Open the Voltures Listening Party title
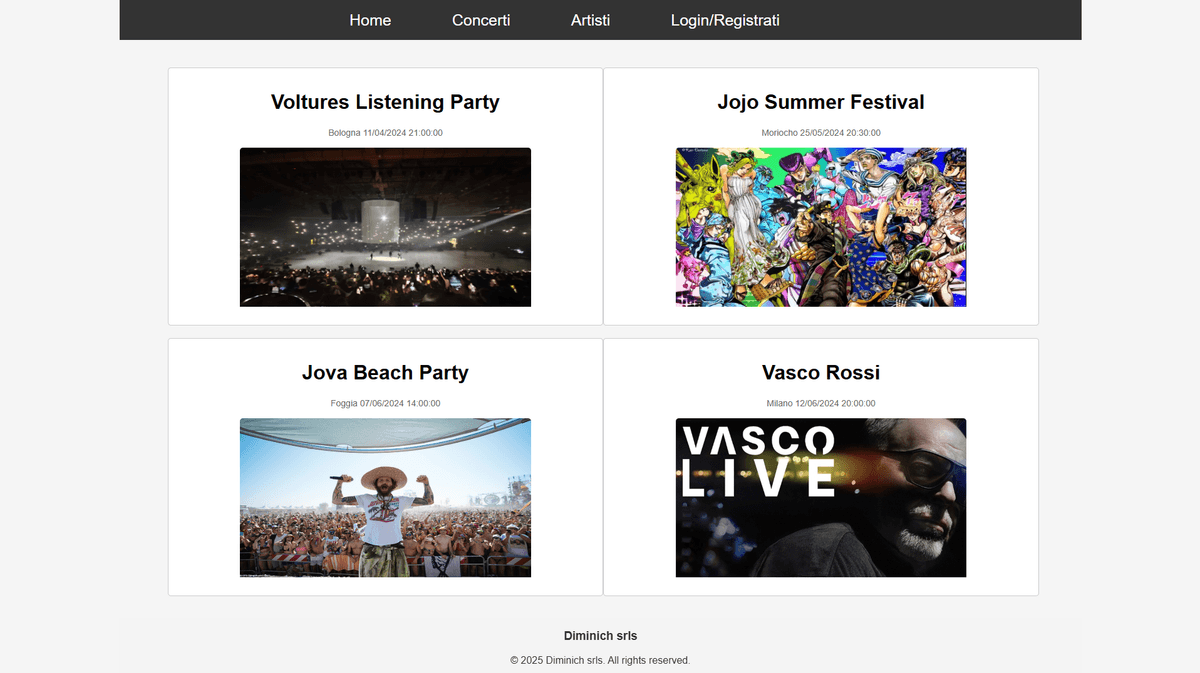1200x673 pixels. (x=385, y=102)
